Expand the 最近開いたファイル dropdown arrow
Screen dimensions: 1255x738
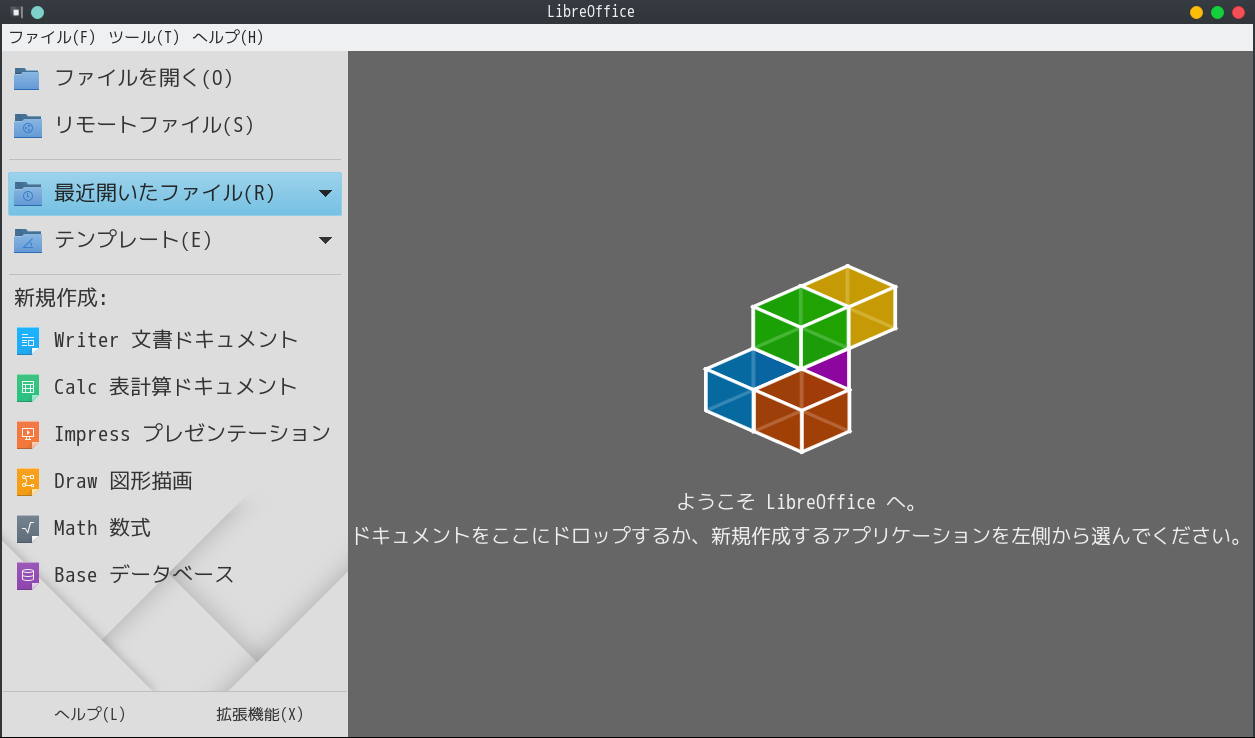pyautogui.click(x=325, y=193)
